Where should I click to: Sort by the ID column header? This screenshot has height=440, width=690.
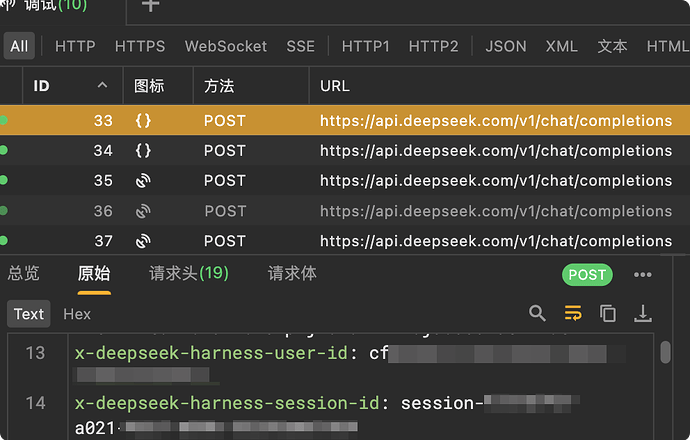pos(72,86)
